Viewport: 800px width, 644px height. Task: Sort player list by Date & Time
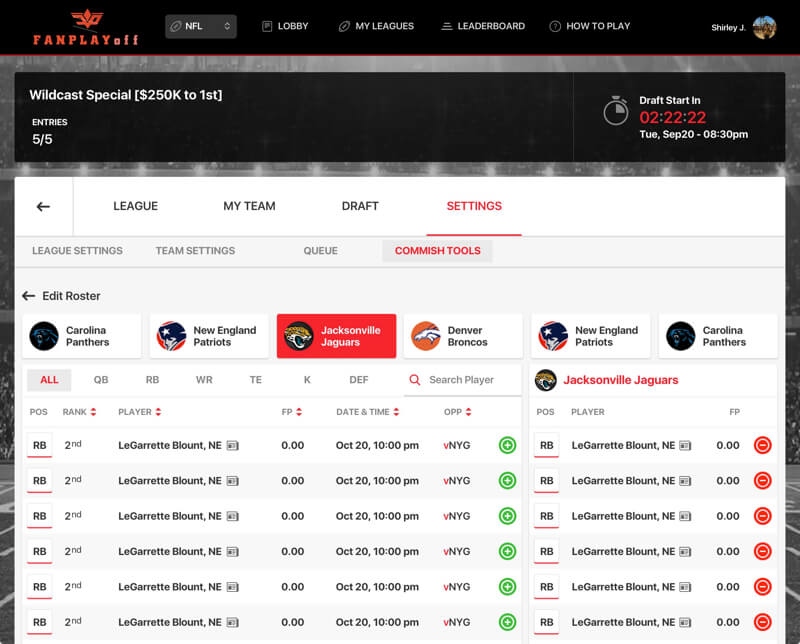pyautogui.click(x=367, y=412)
